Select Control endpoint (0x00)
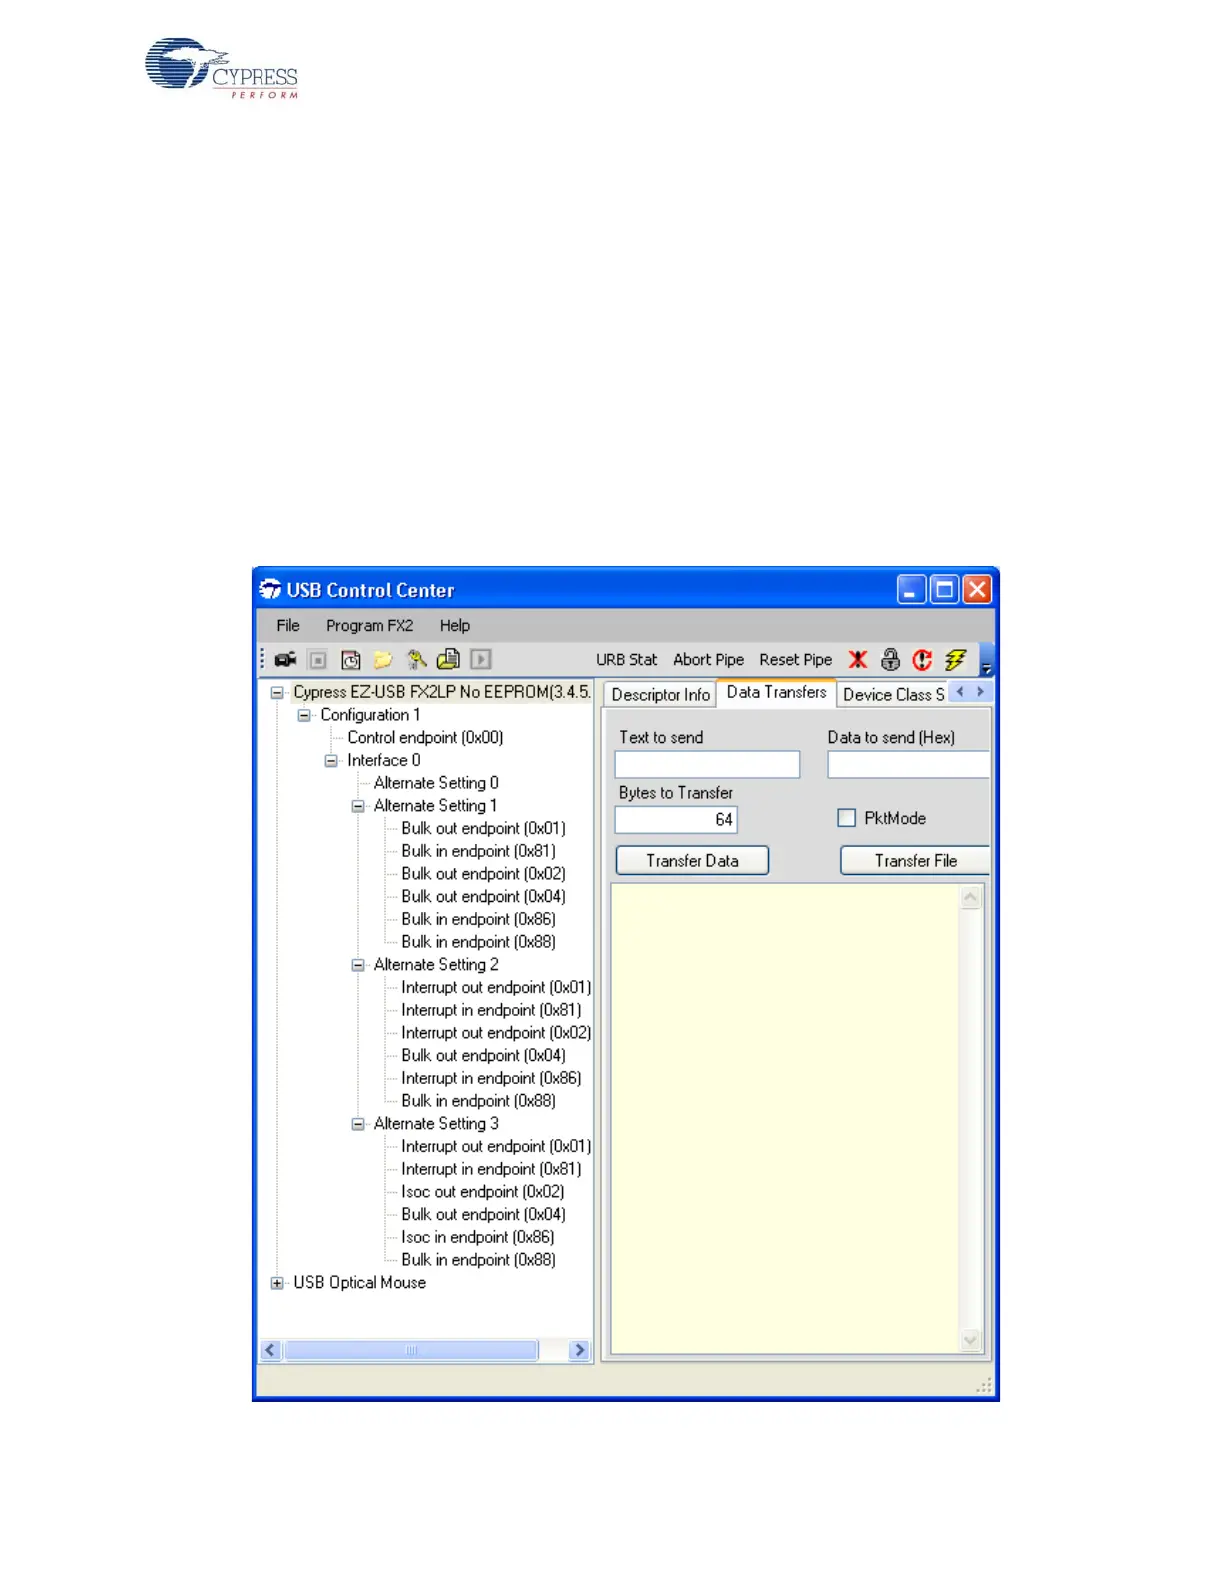 click(x=425, y=738)
